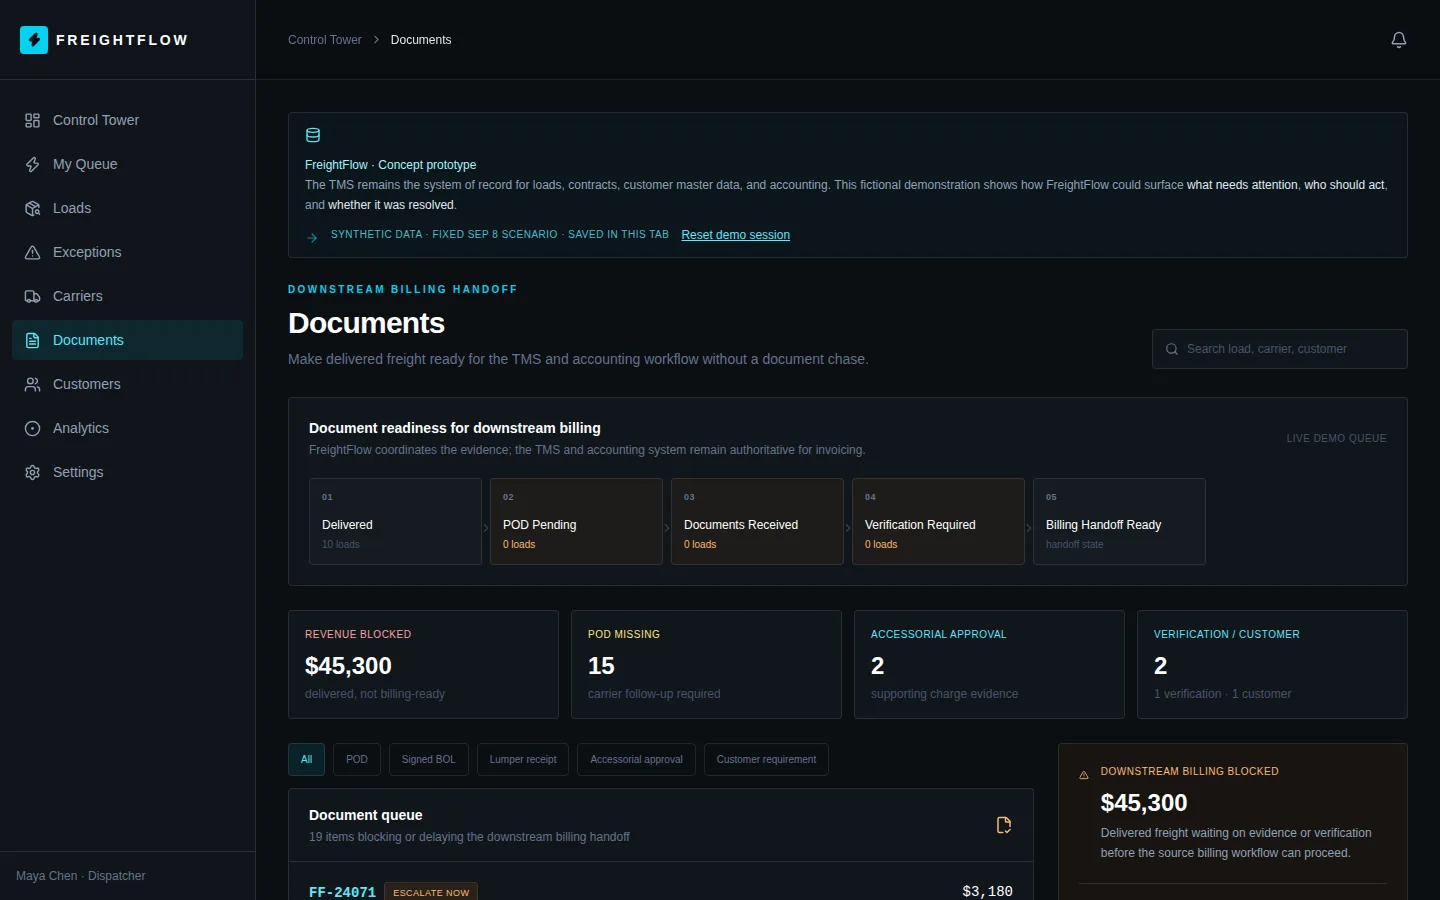
Task: Click the search magnifier icon
Action: coord(1171,349)
